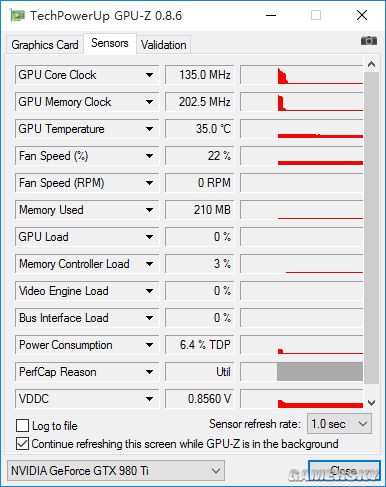The image size is (386, 487).
Task: Open the Power Consumption dropdown arrow
Action: point(149,345)
